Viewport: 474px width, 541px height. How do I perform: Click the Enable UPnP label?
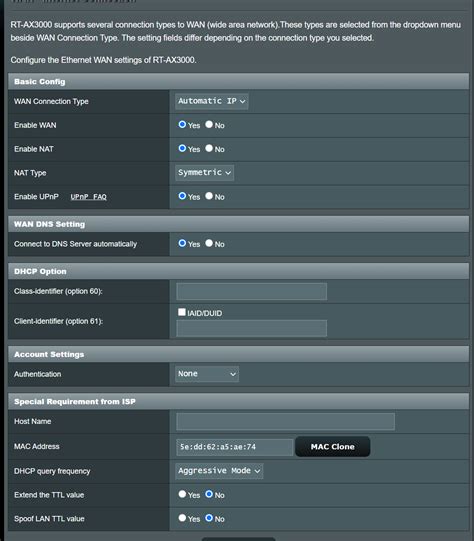coord(36,197)
